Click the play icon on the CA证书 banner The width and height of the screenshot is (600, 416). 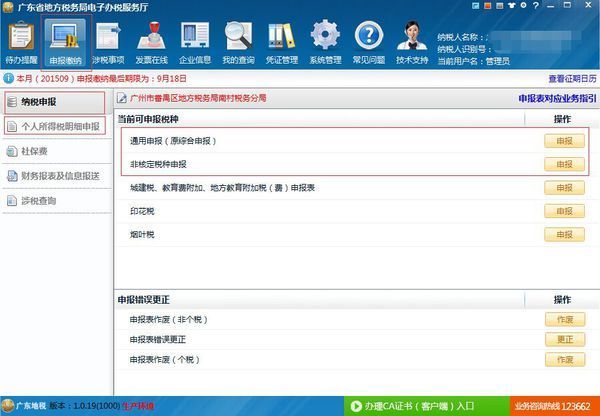click(356, 406)
